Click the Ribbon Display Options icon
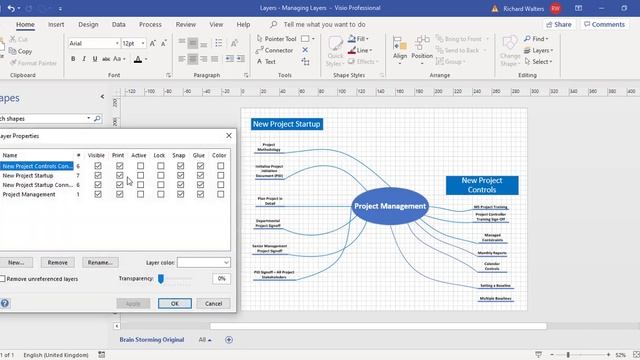640x360 pixels. click(x=578, y=8)
